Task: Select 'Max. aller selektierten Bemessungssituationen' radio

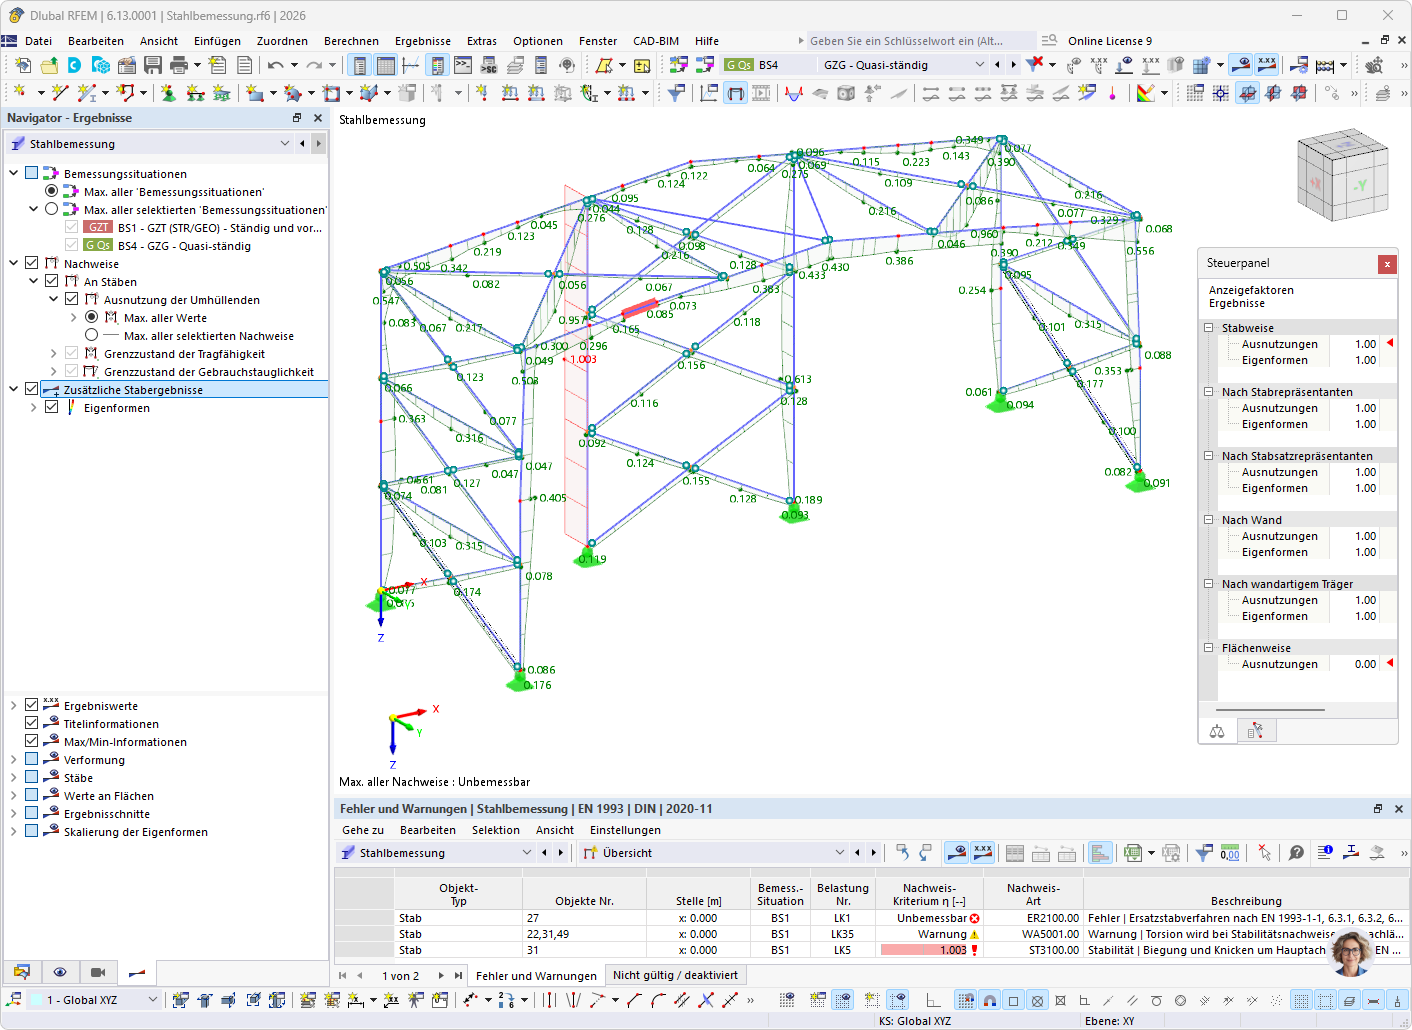Action: 52,210
